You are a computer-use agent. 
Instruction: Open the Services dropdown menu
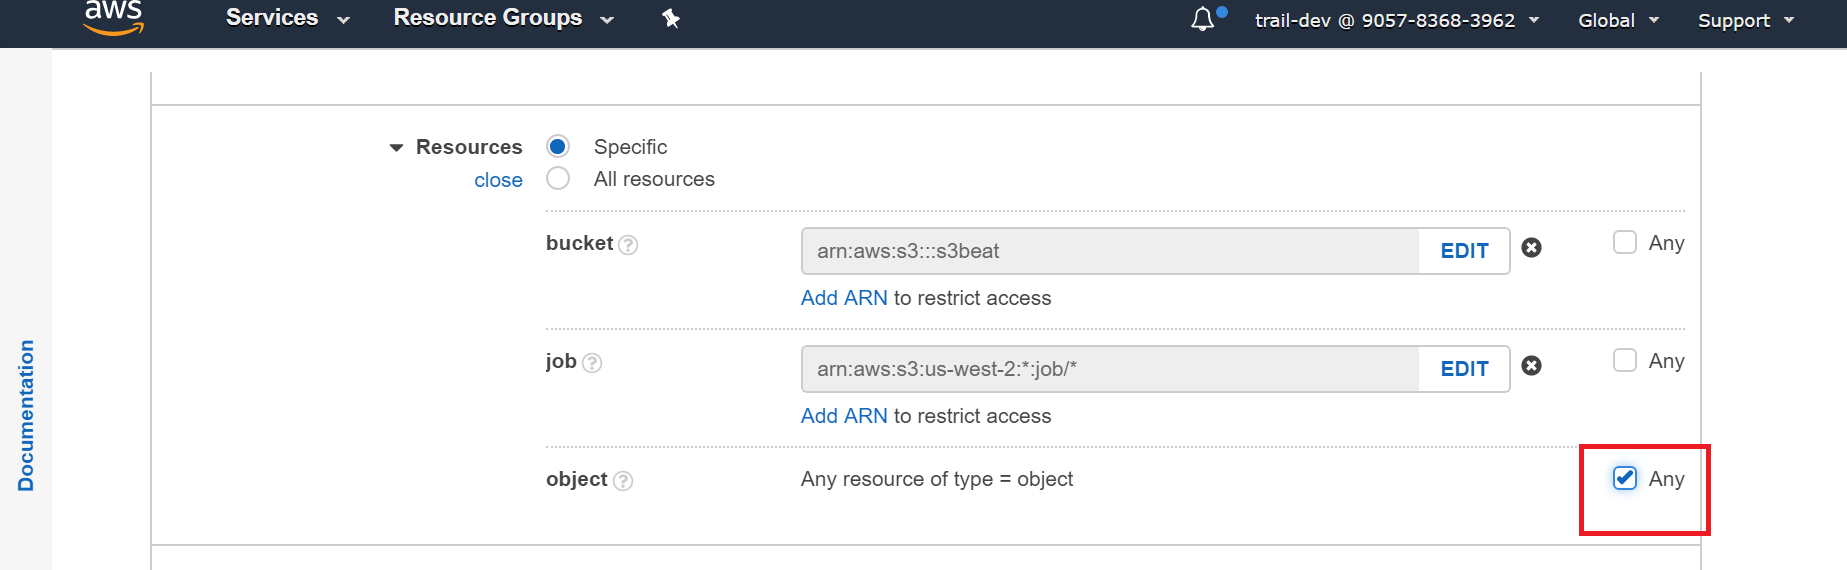(287, 18)
